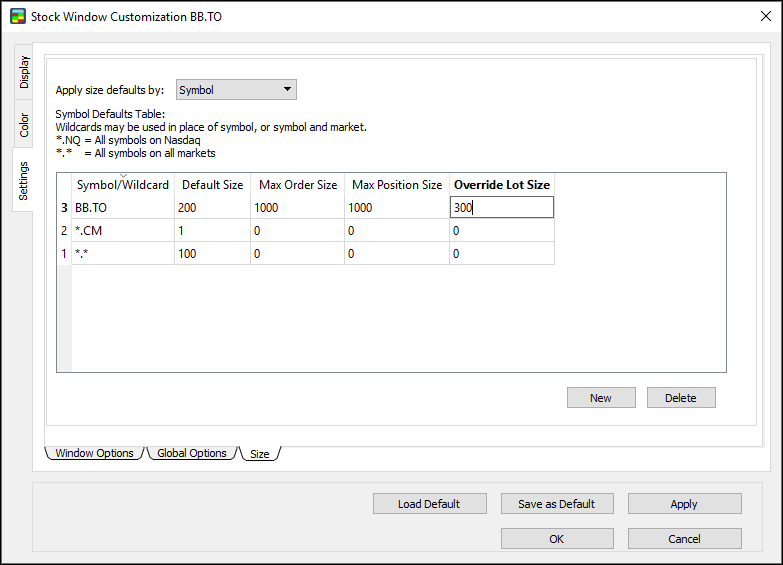
Task: Select the Size tab
Action: 260,454
